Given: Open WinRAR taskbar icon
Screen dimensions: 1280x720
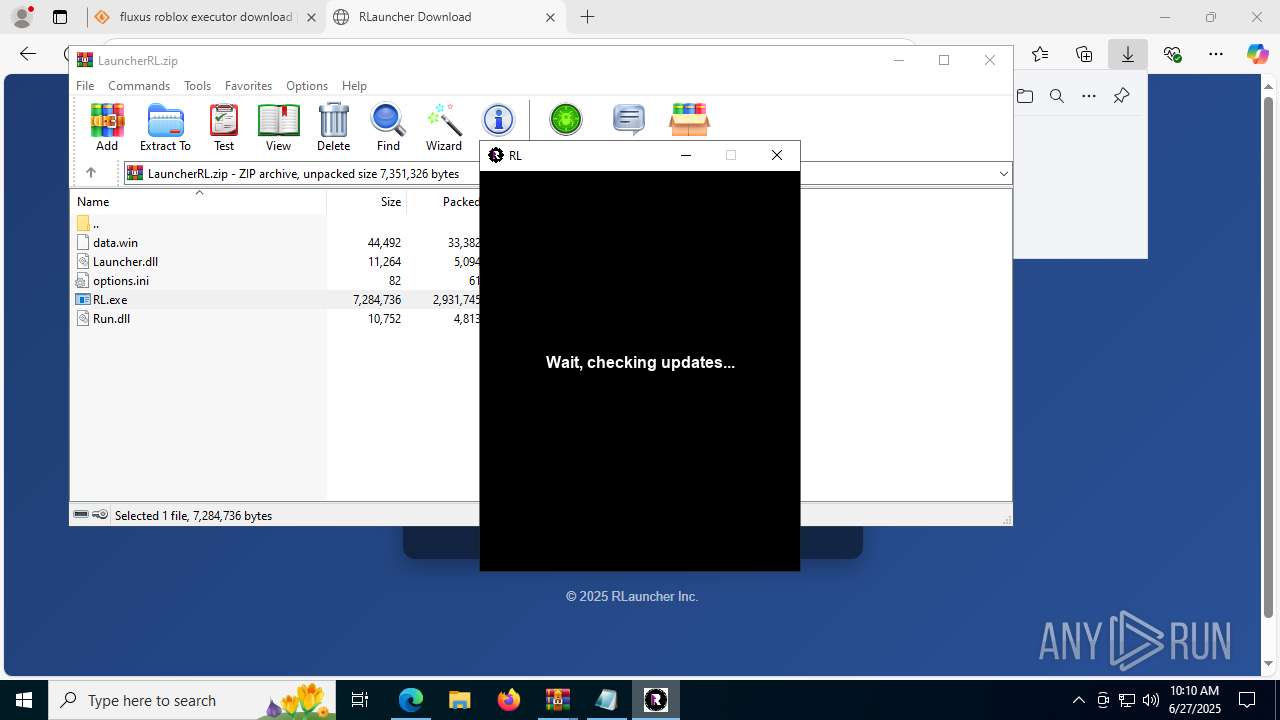Looking at the screenshot, I should point(557,700).
